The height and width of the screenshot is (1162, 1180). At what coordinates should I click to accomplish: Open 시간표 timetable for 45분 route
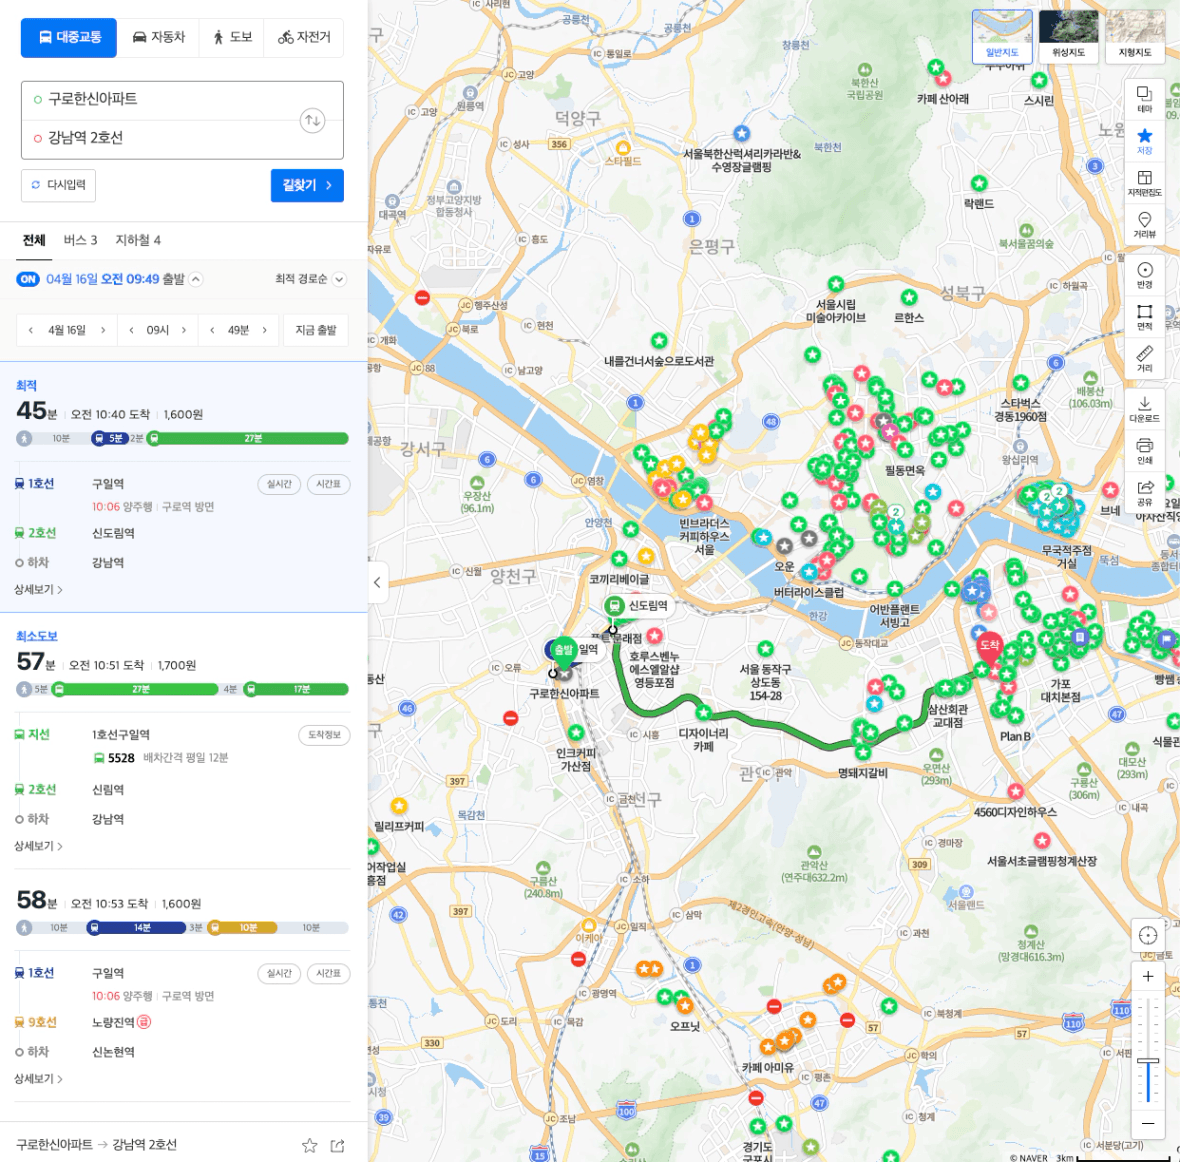328,484
